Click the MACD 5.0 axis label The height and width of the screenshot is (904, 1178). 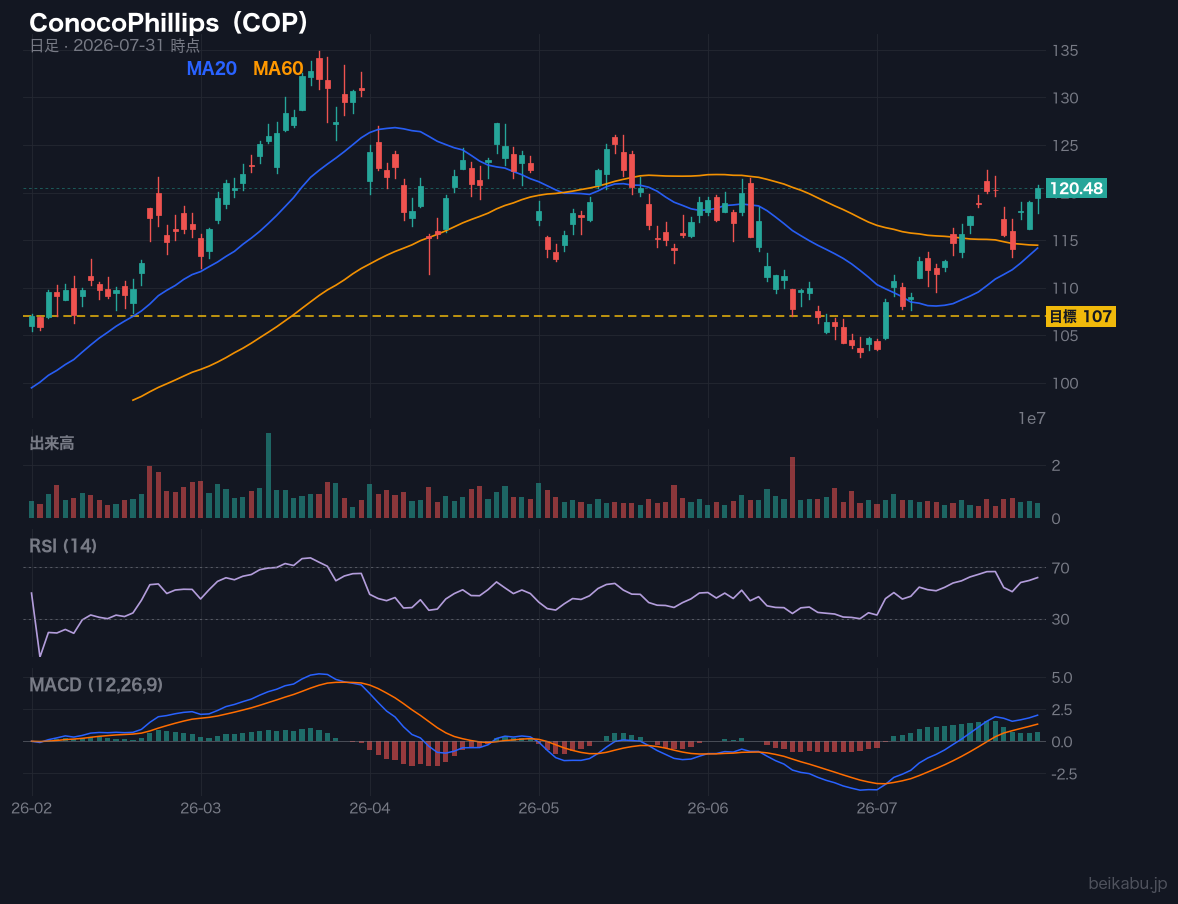tap(1062, 678)
